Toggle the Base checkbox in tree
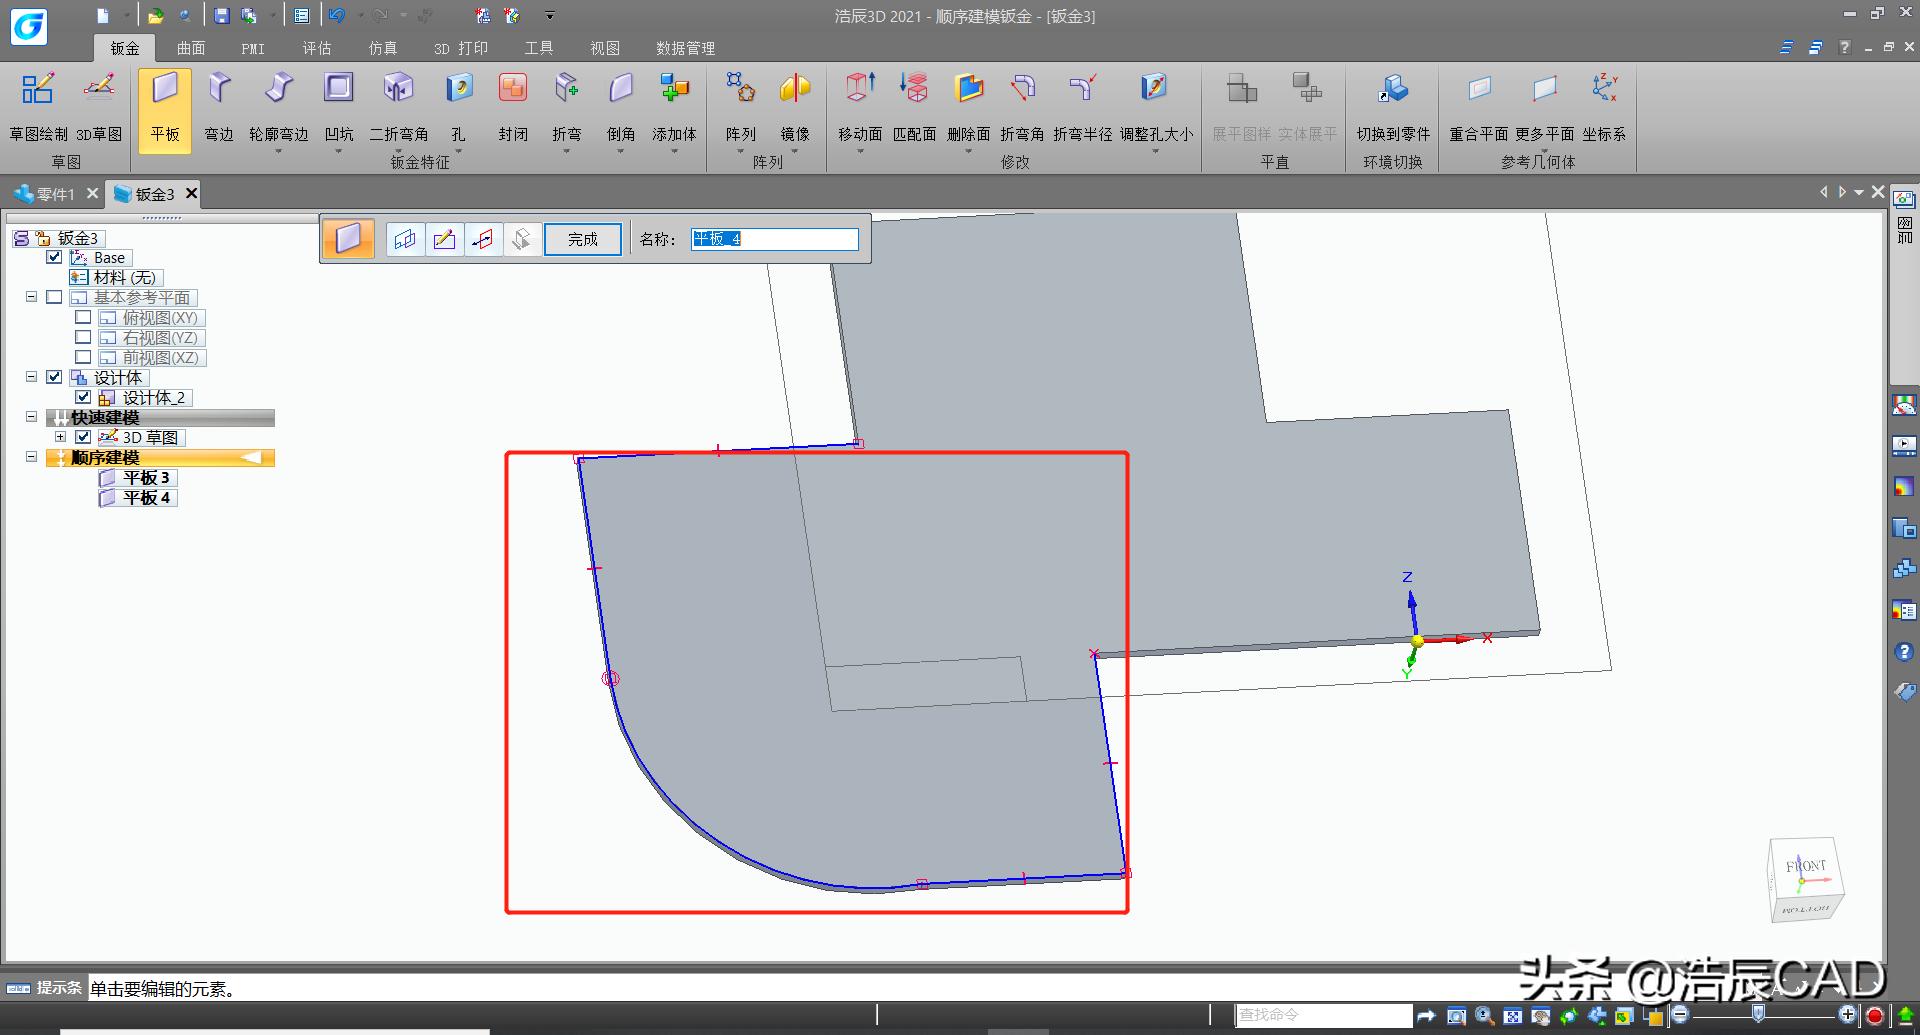The image size is (1920, 1035). (55, 258)
